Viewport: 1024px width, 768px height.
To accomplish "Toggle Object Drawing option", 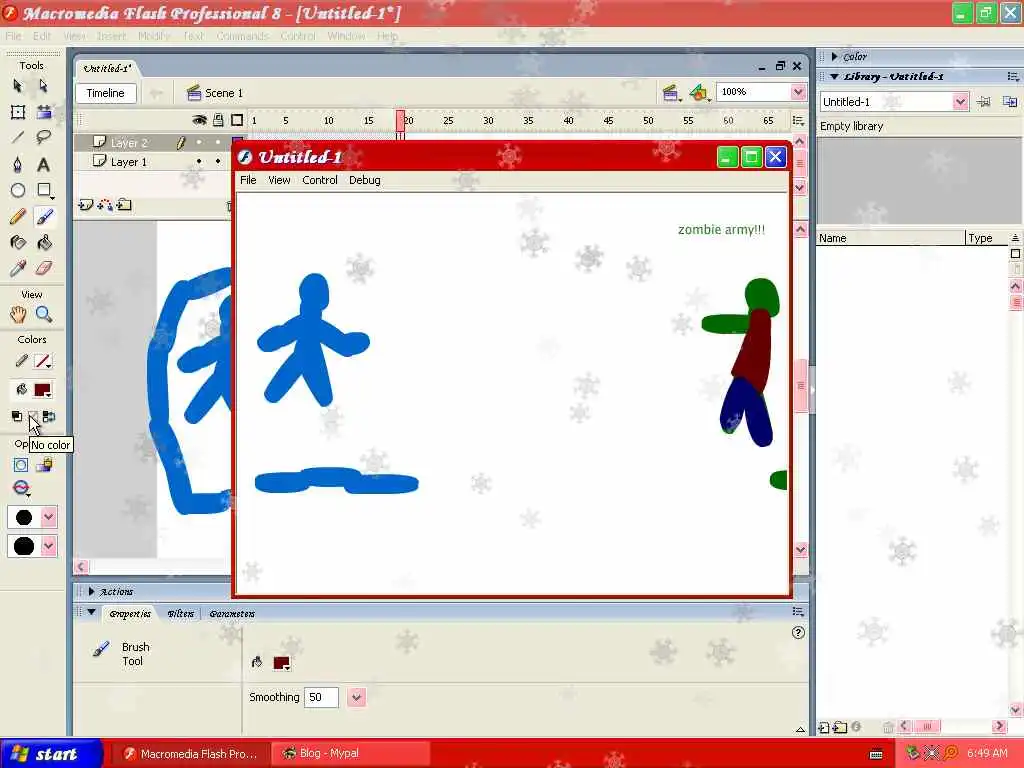I will (x=21, y=465).
